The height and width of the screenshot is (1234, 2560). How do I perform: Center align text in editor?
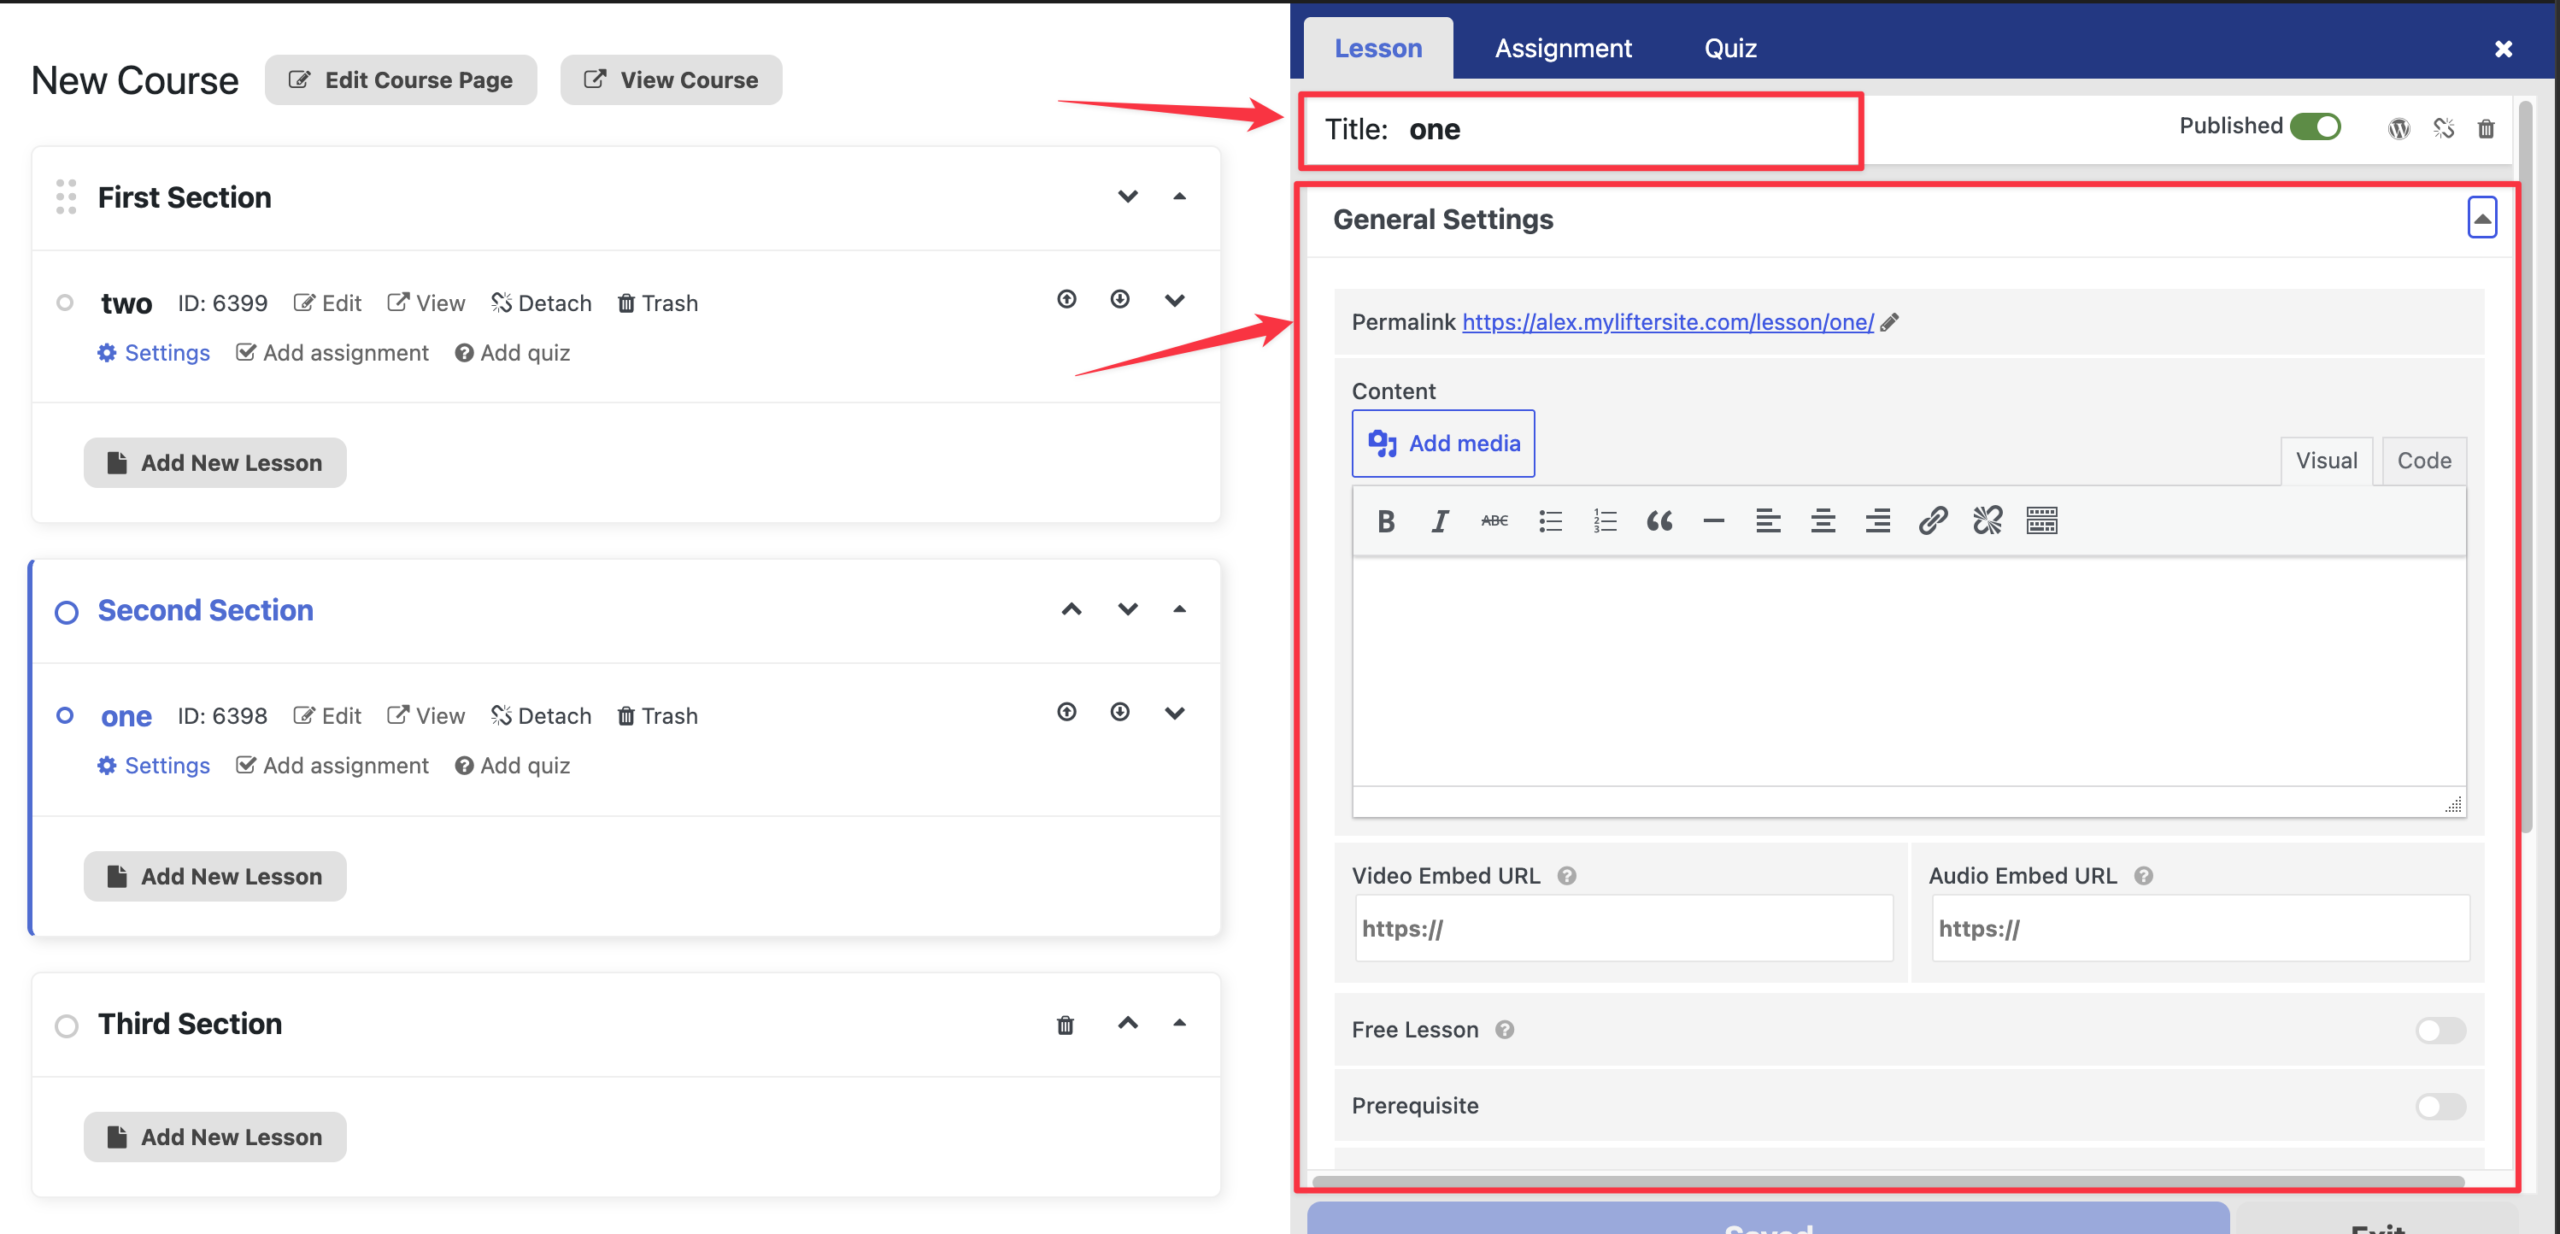(1823, 521)
